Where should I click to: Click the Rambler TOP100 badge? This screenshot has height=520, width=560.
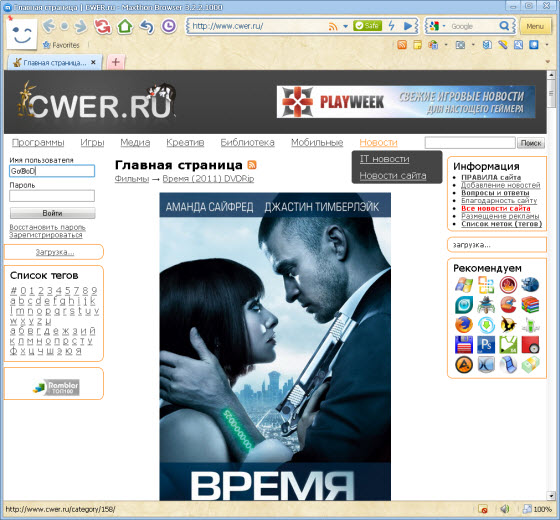coord(56,387)
